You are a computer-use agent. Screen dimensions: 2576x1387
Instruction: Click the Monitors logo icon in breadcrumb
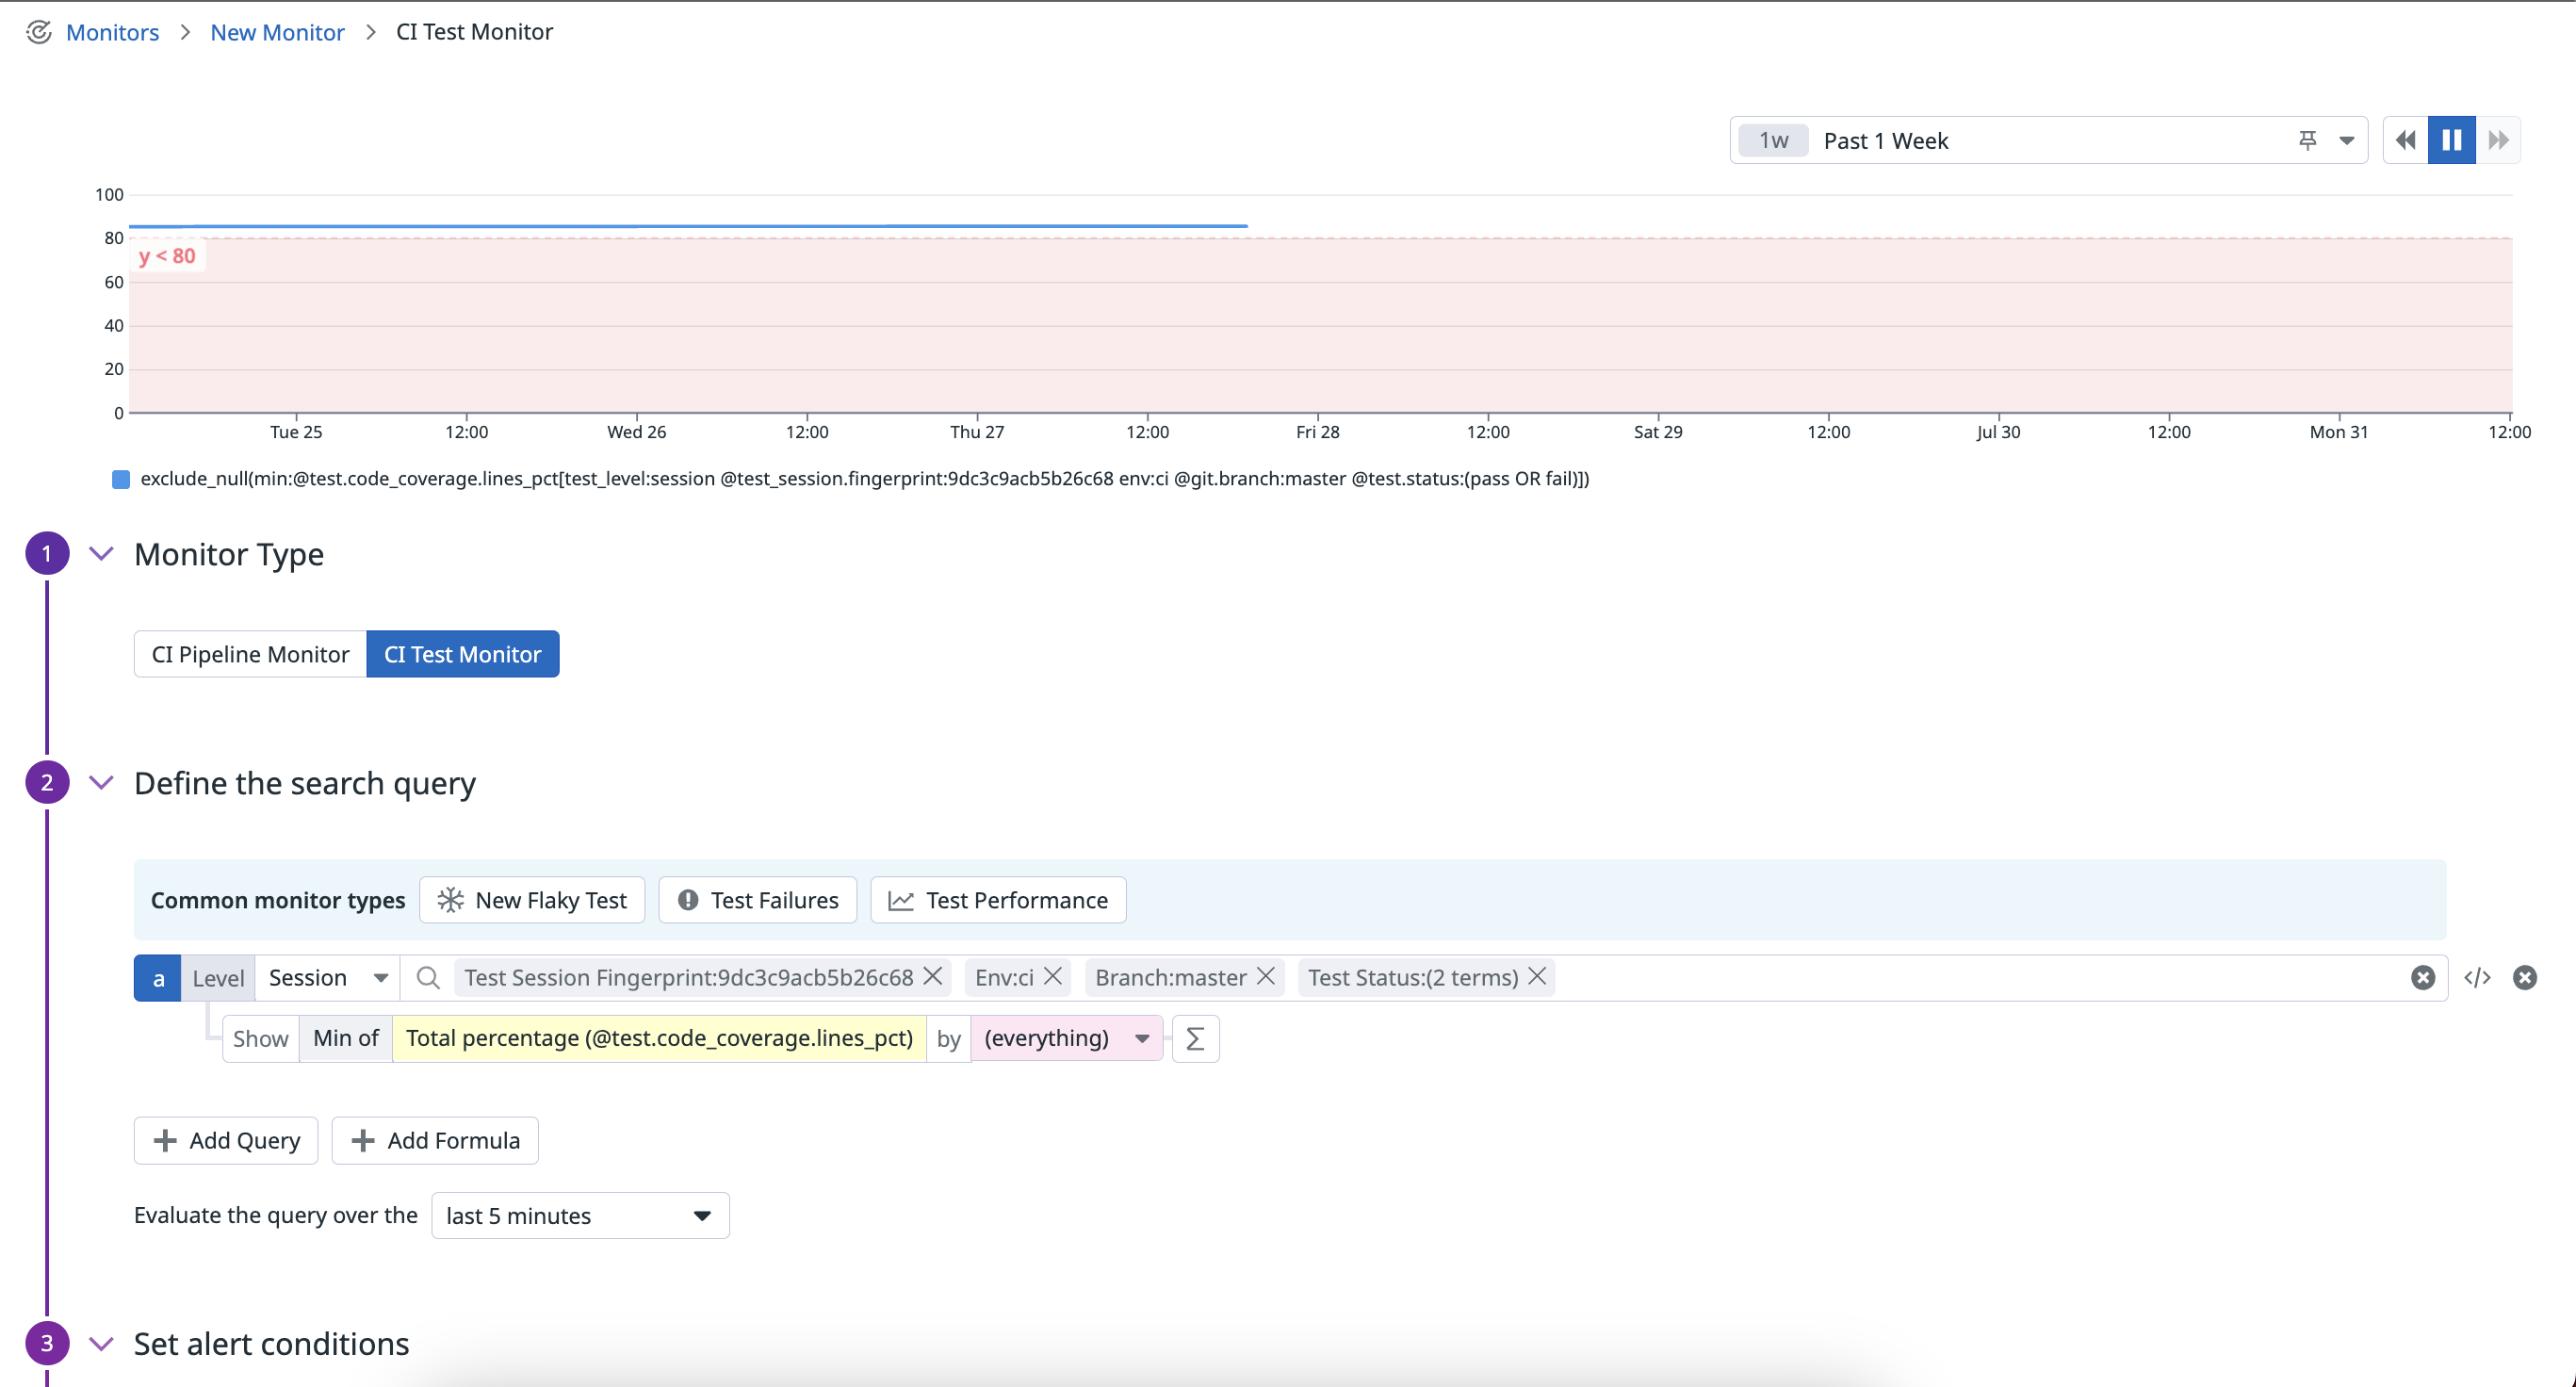(38, 32)
